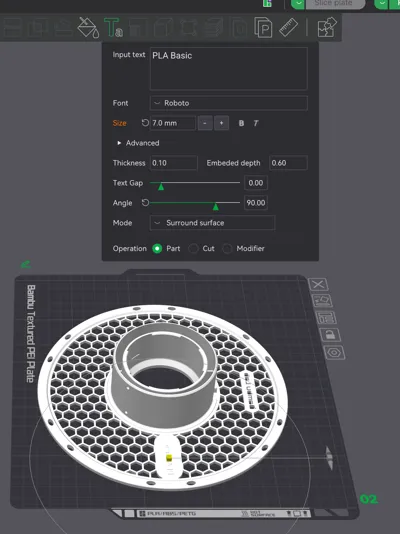Select the Measure ruler tool
The width and height of the screenshot is (400, 534).
point(289,27)
